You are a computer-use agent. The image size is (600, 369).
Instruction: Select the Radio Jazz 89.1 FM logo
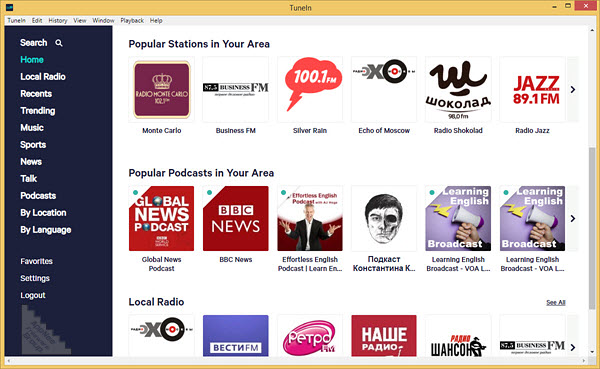click(x=532, y=90)
